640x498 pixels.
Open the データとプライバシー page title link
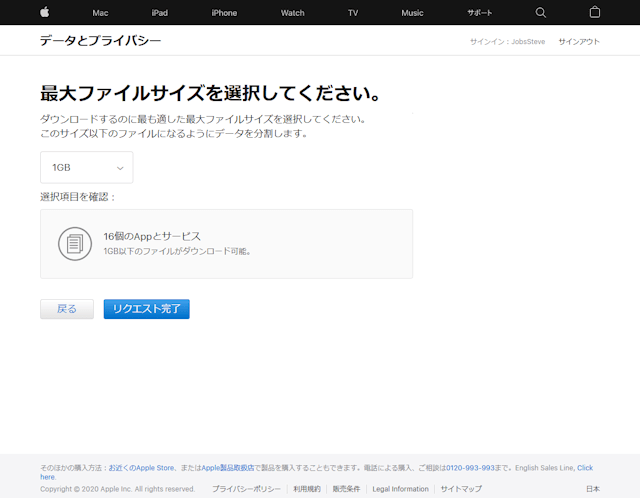100,41
